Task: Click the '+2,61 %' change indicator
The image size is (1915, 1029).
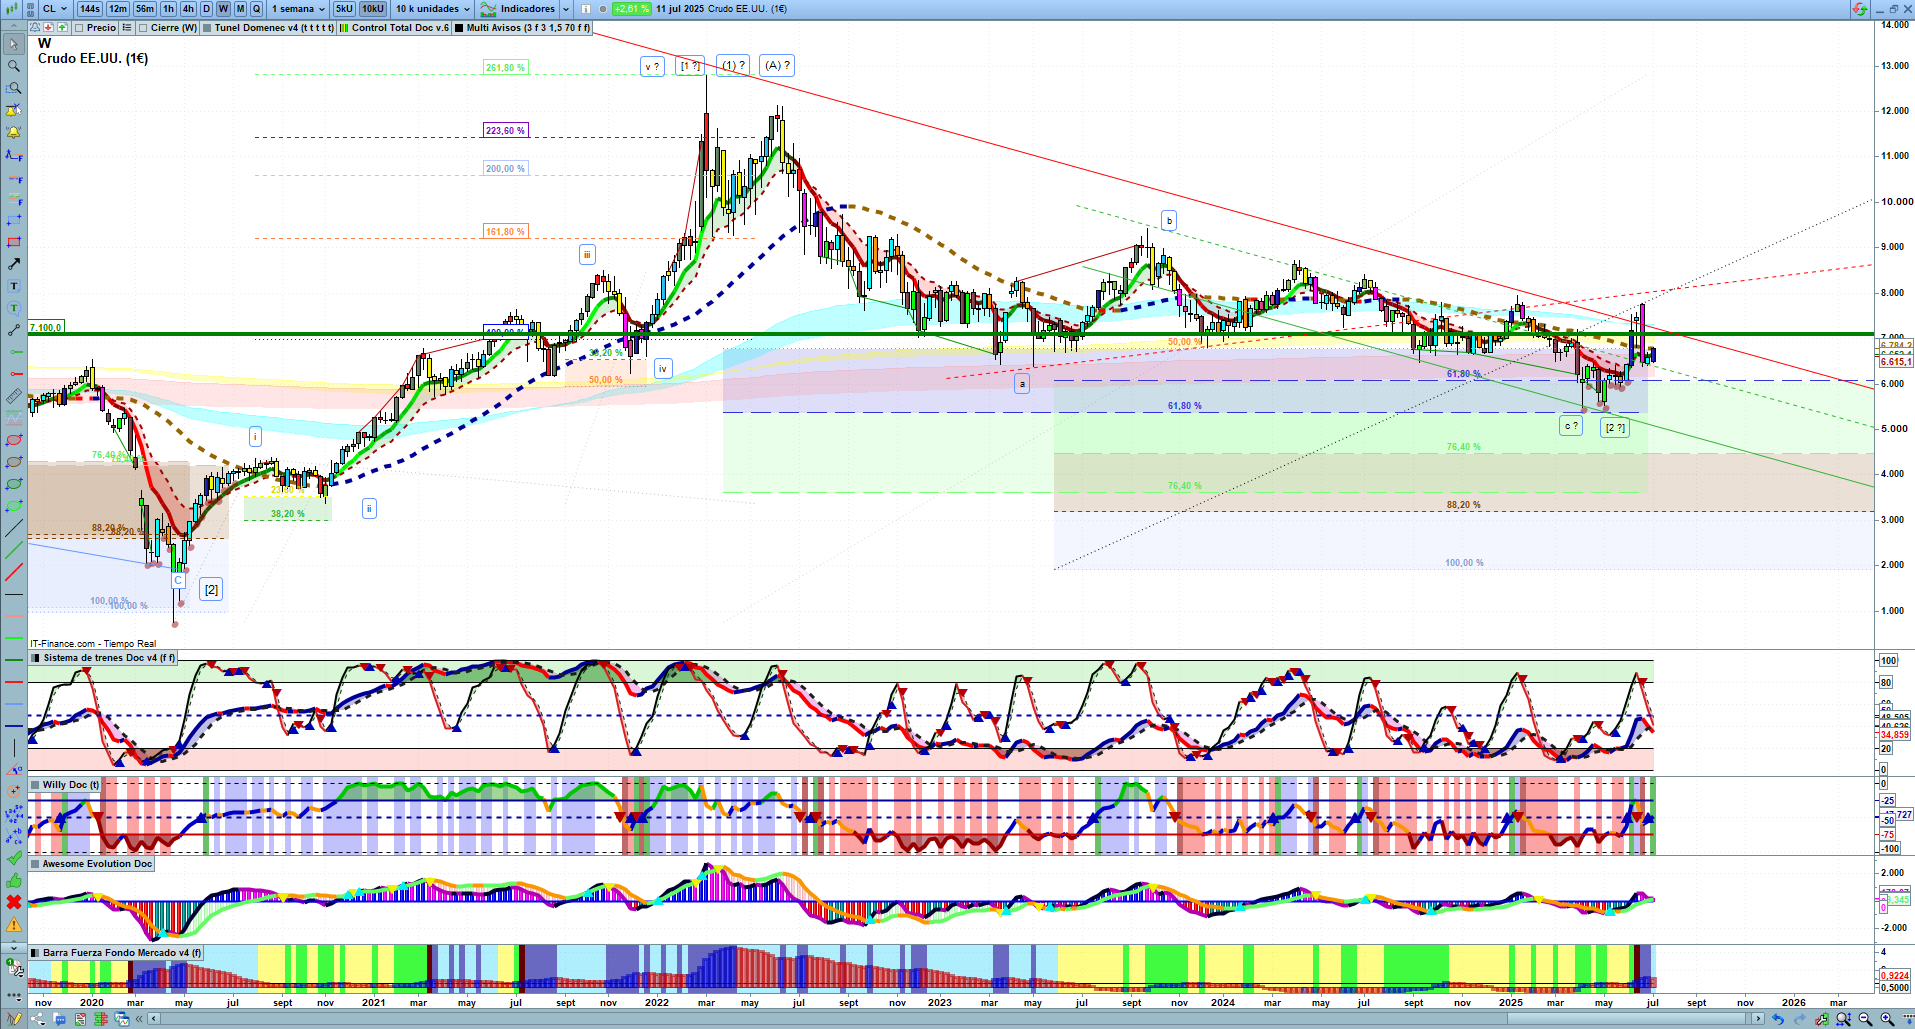Action: coord(632,9)
